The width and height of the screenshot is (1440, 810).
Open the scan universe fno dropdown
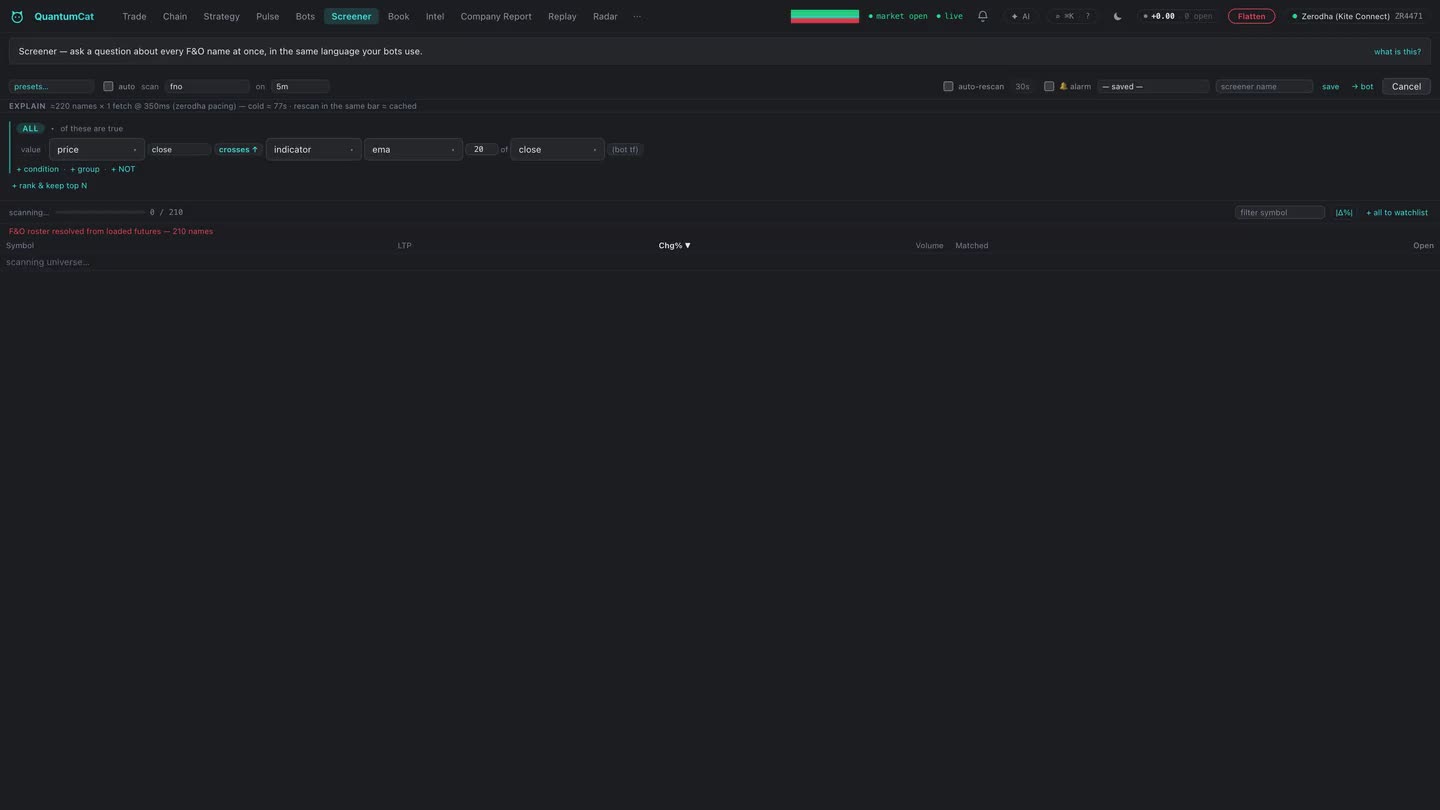tap(207, 86)
